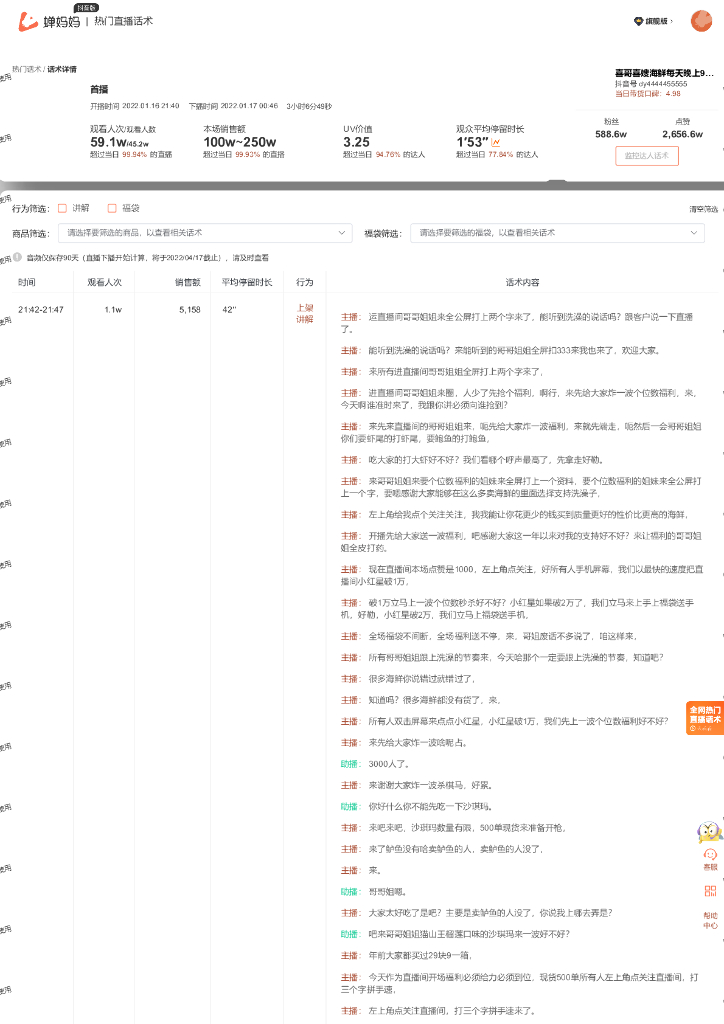Screen dimensions: 724x1024
Task: Enable the 福袋 behavior filter checkbox
Action: [x=112, y=208]
